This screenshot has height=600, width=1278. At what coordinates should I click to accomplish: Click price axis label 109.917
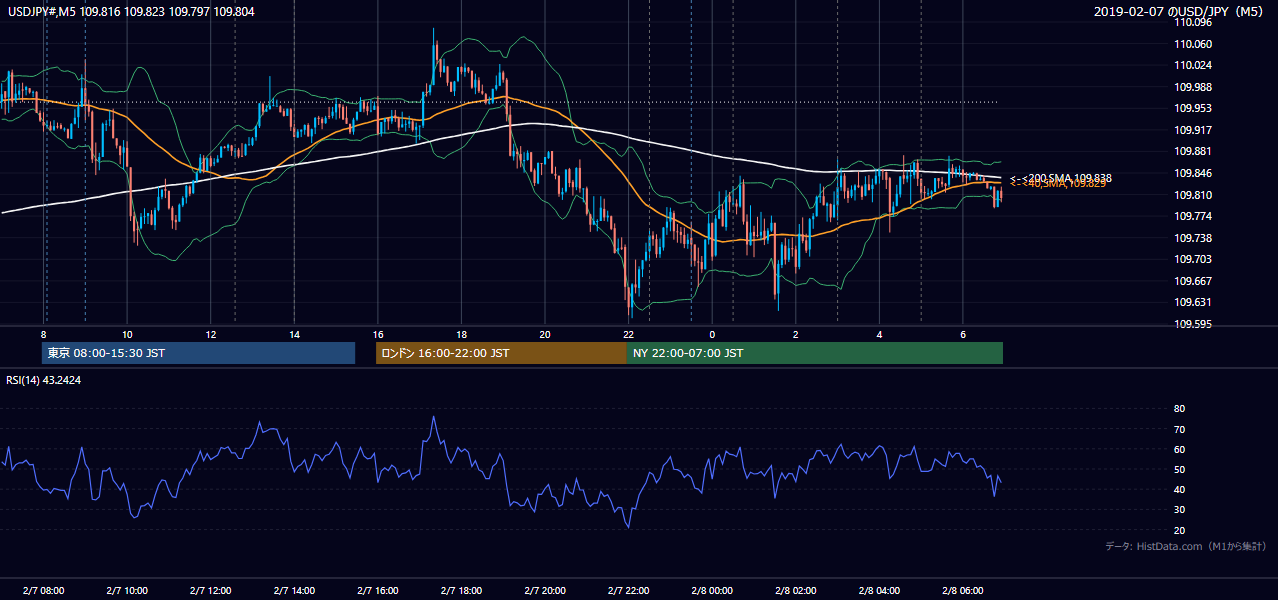click(x=1194, y=130)
